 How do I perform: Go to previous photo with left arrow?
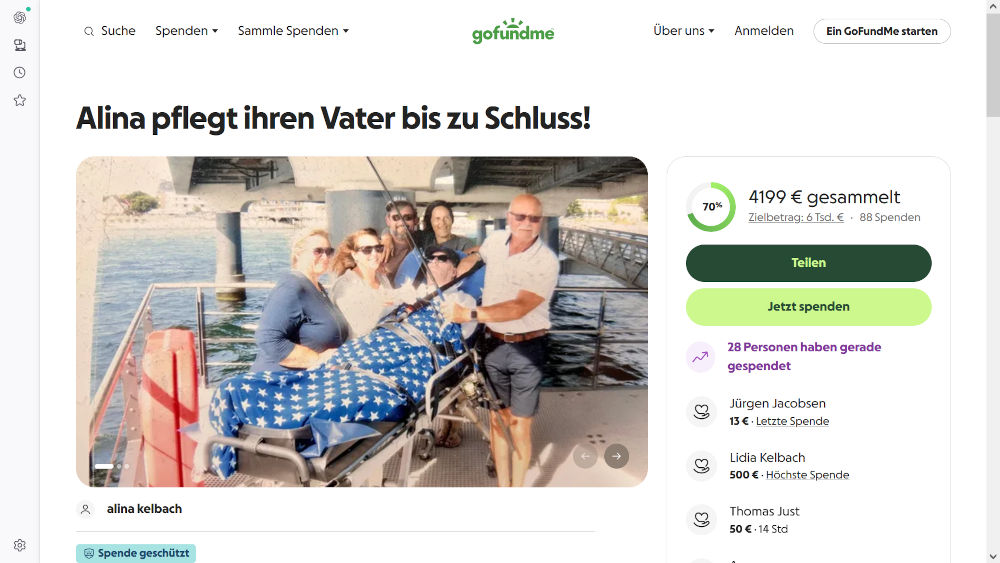click(x=585, y=456)
